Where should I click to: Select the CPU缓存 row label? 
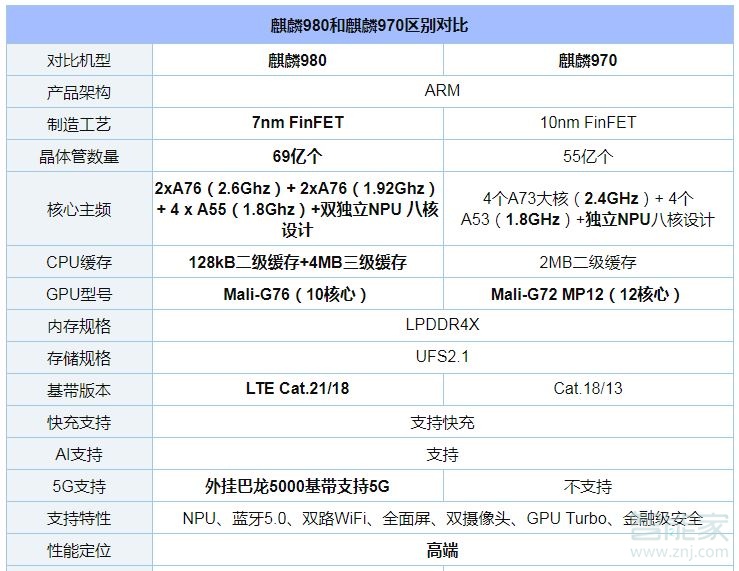click(79, 262)
